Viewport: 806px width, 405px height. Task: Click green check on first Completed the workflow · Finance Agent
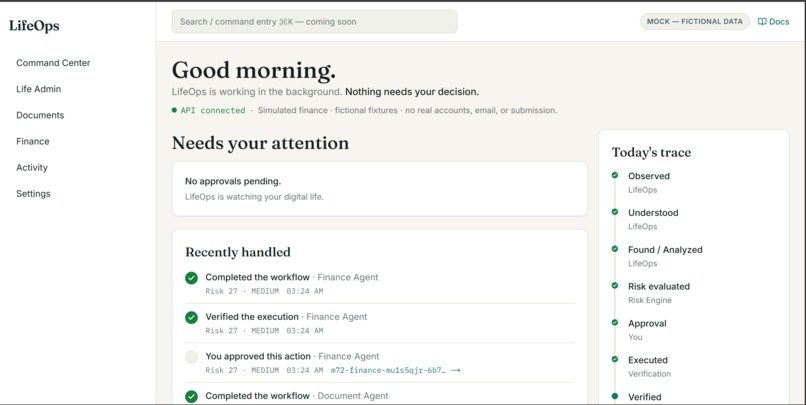pos(191,278)
